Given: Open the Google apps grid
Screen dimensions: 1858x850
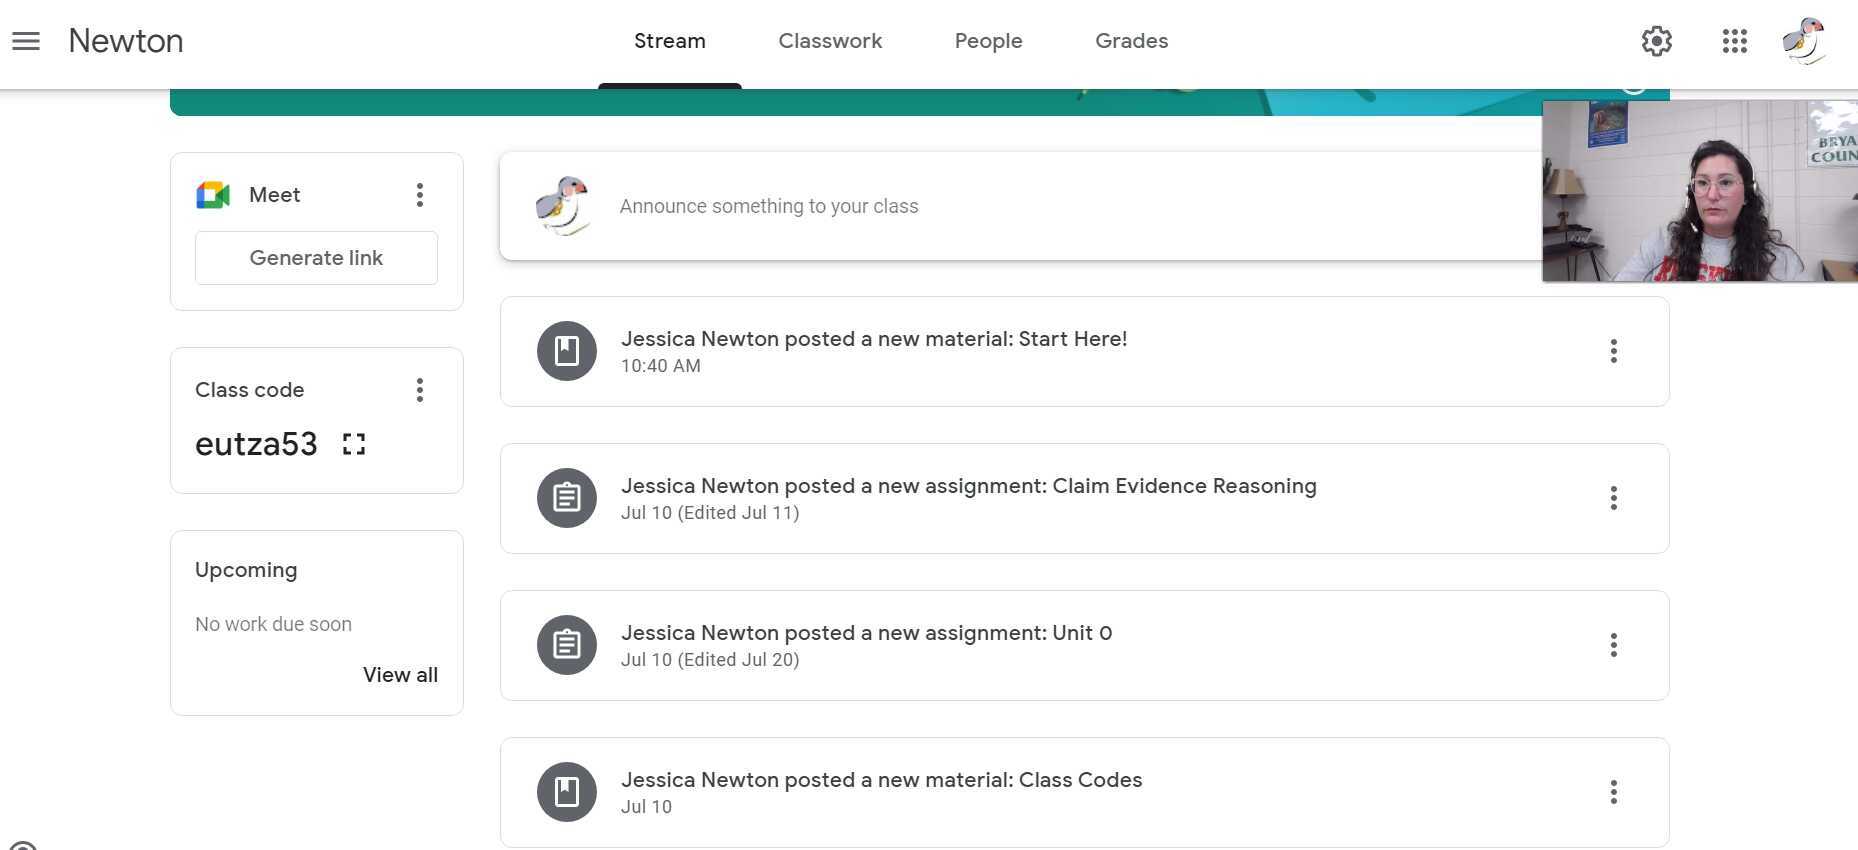Looking at the screenshot, I should click(1734, 41).
